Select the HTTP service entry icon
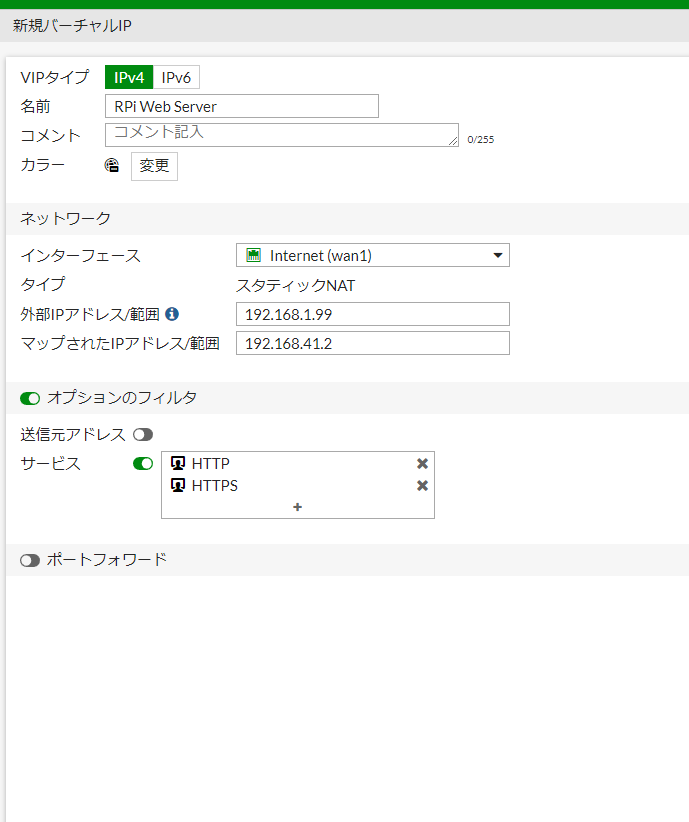The width and height of the screenshot is (689, 822). coord(178,463)
